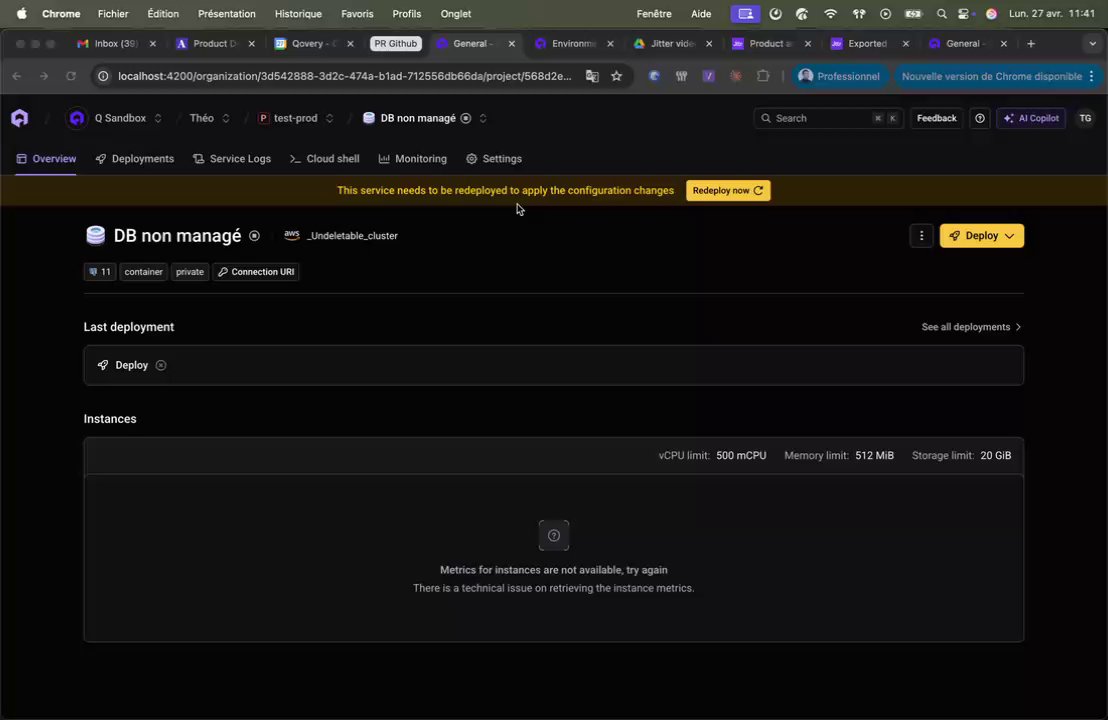Viewport: 1108px width, 720px height.
Task: Expand the Q Sandbox organization switcher
Action: [158, 118]
